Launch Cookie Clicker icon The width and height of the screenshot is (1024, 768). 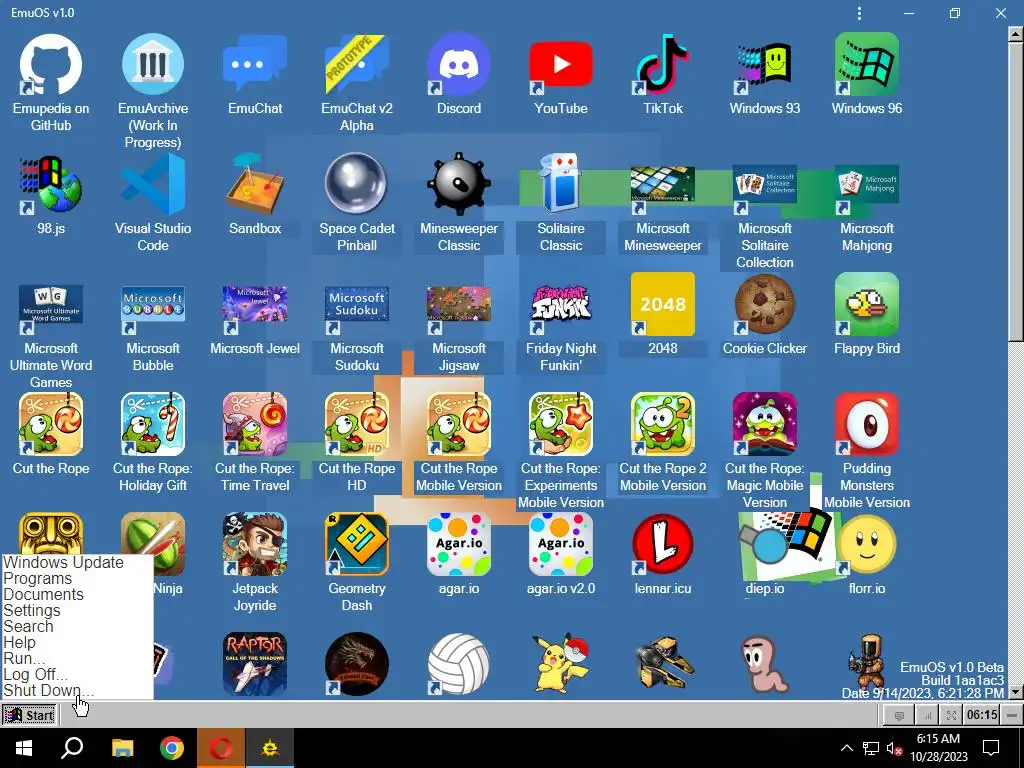(764, 305)
